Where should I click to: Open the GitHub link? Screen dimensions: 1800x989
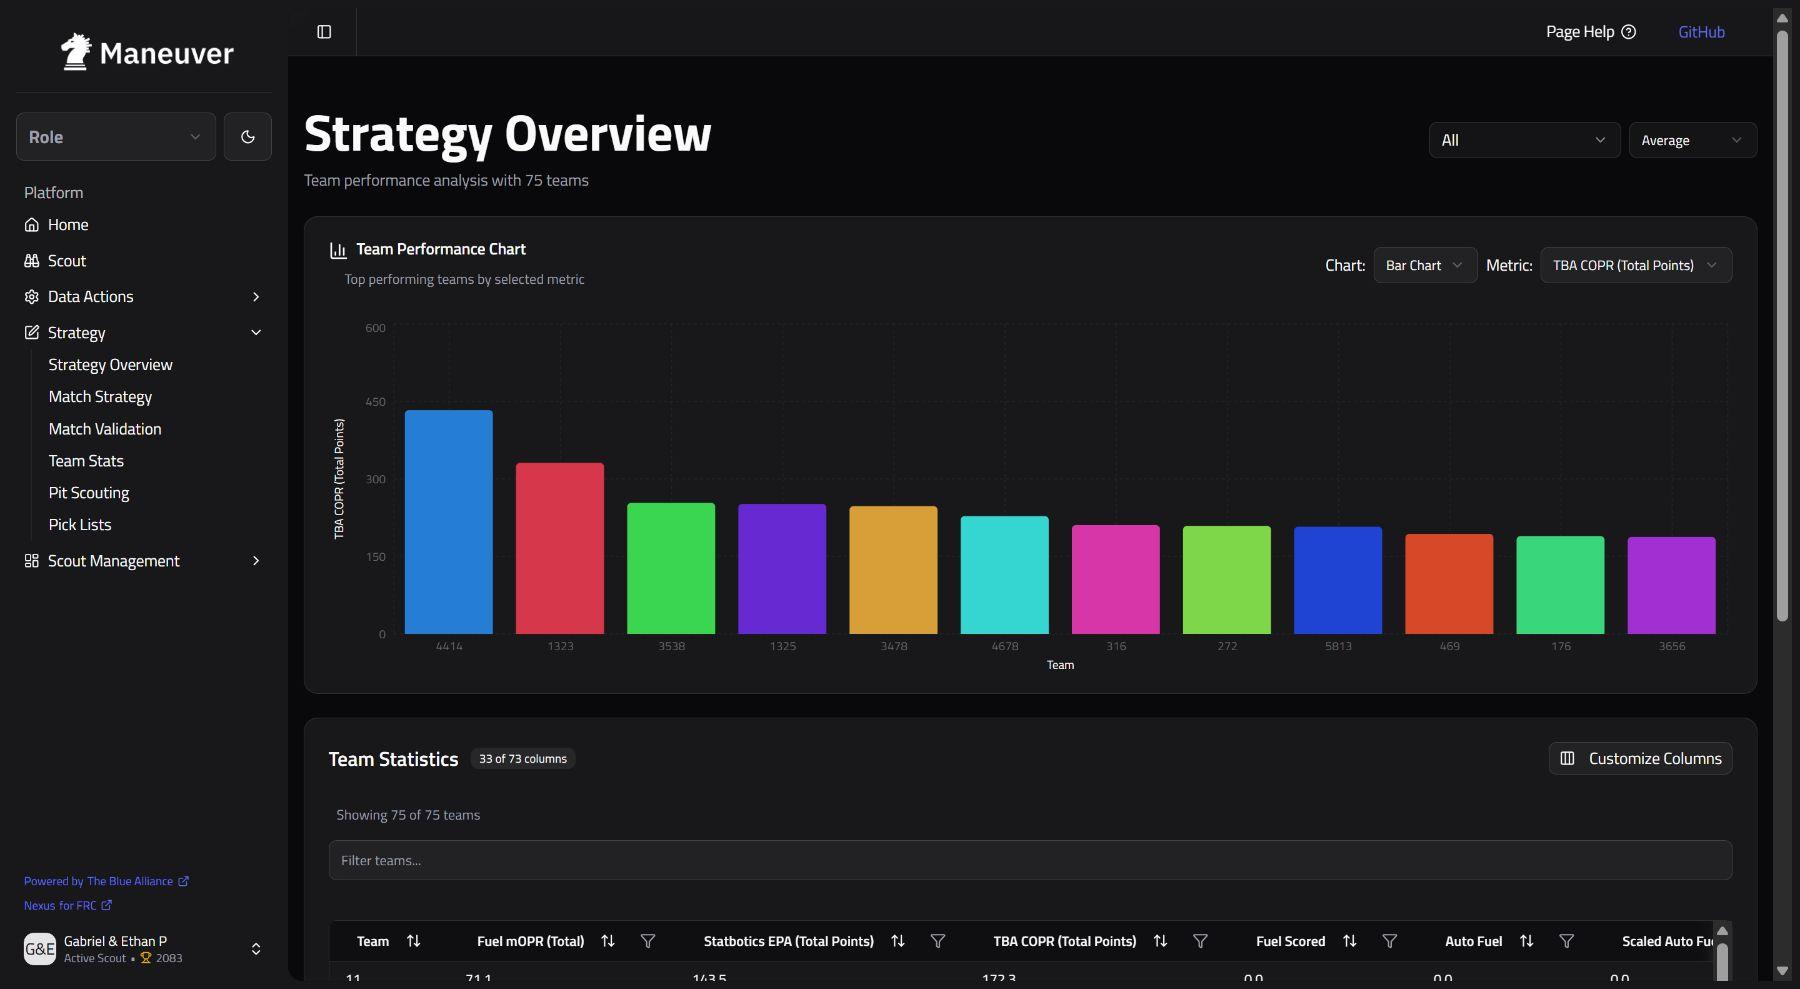click(1701, 32)
